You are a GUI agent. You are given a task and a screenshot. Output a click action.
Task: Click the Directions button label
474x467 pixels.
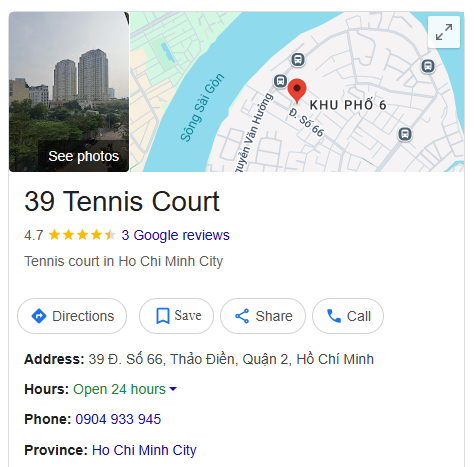point(83,316)
